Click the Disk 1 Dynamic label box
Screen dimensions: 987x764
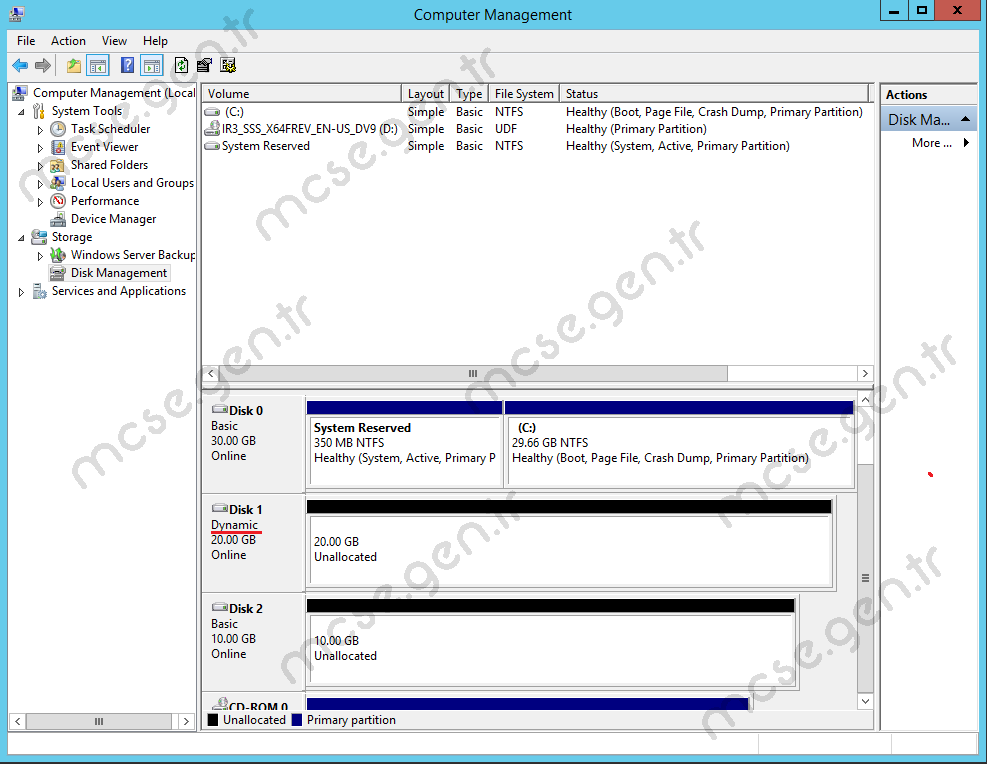point(253,542)
